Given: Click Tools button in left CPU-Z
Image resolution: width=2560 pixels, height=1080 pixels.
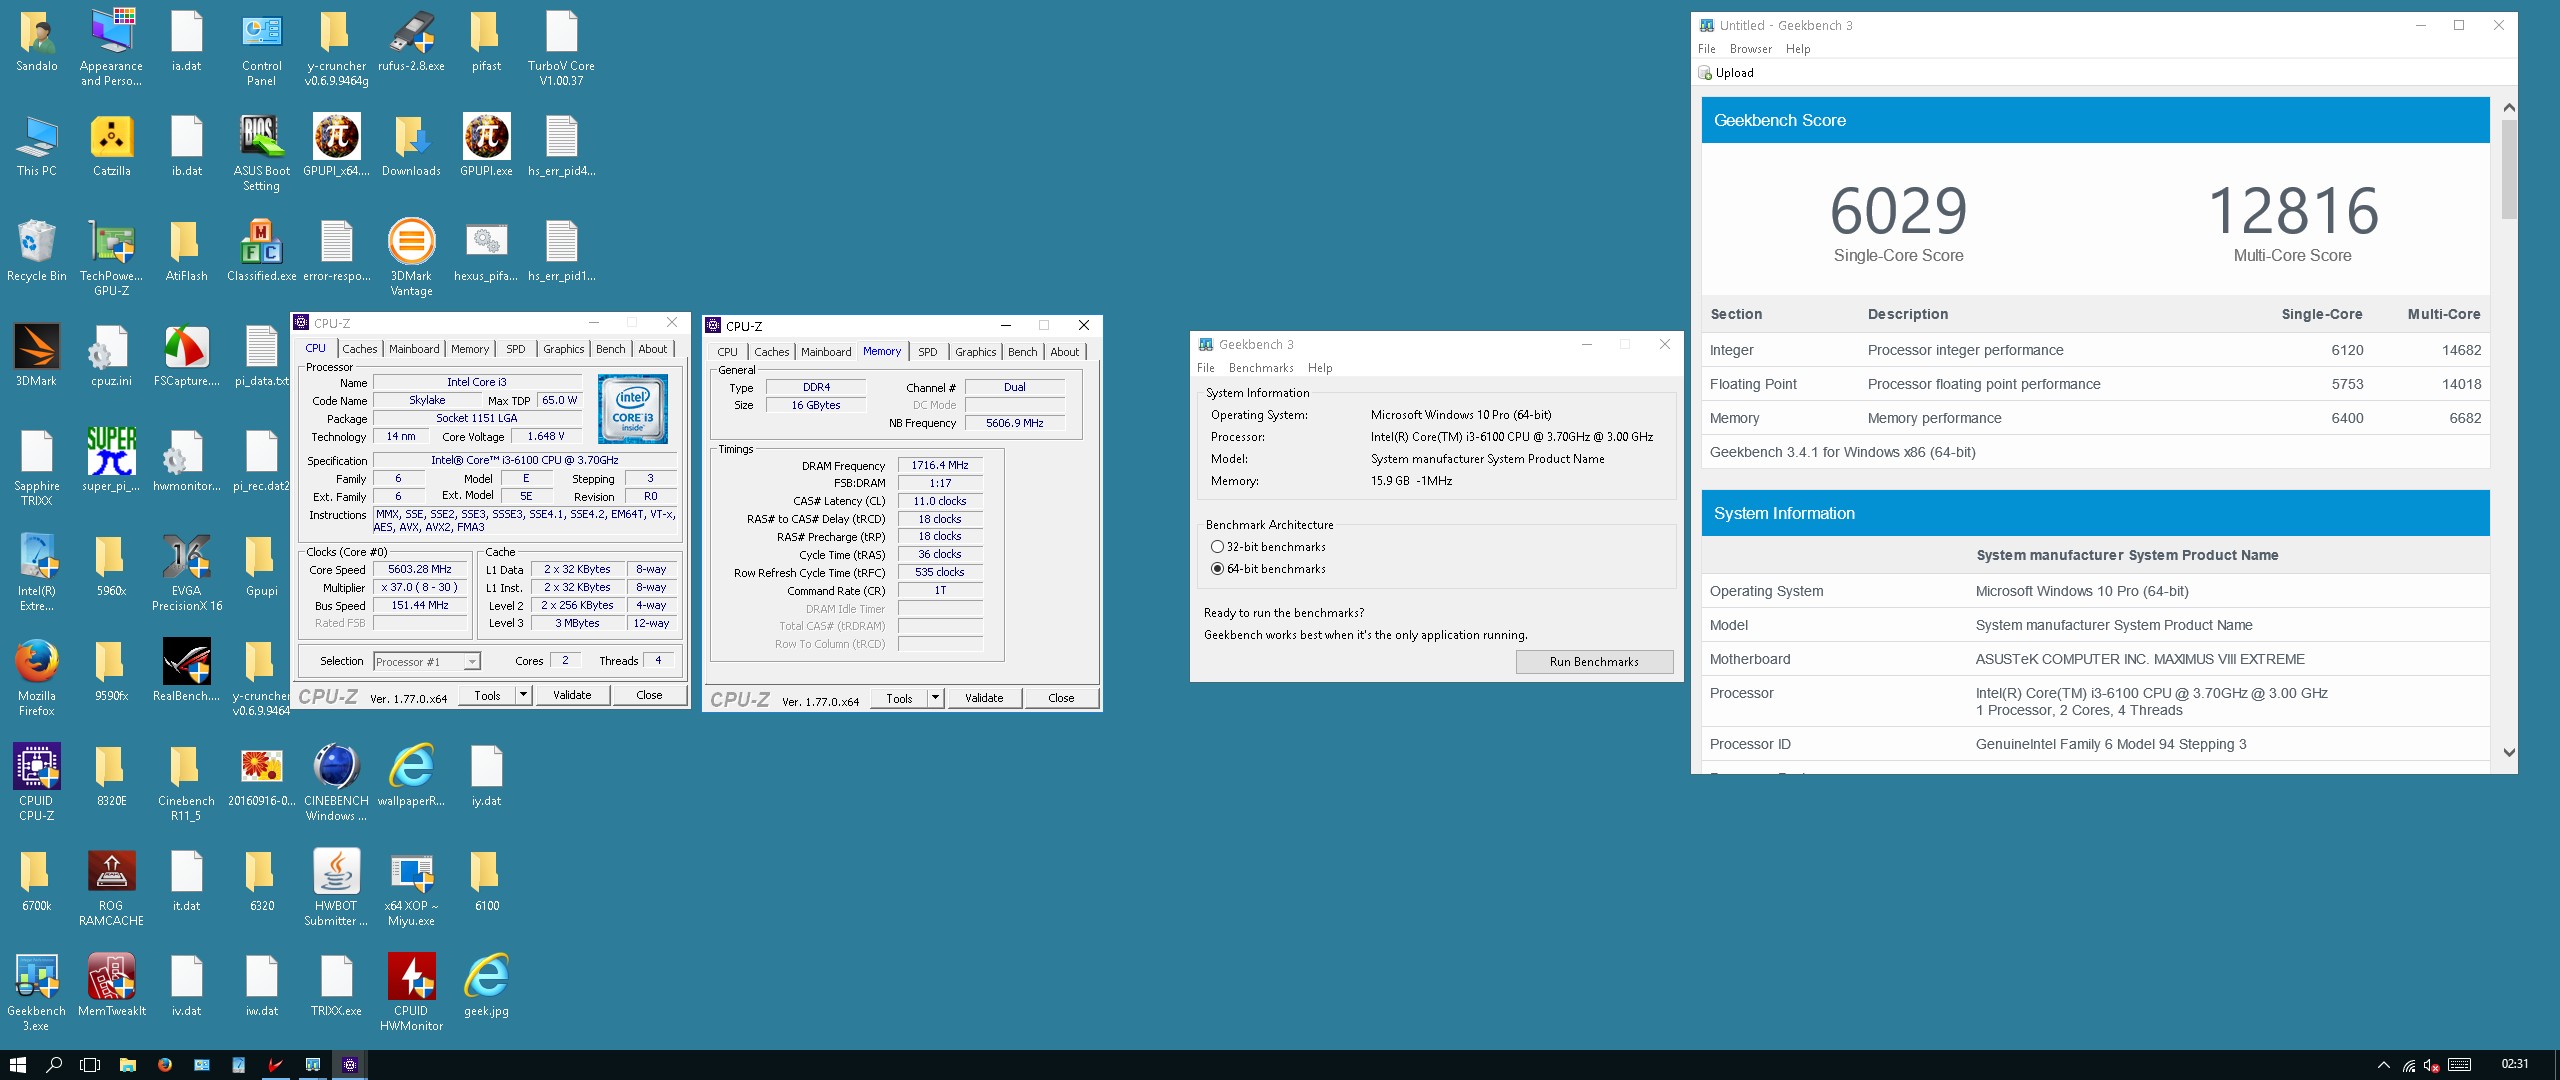Looking at the screenshot, I should pos(487,695).
